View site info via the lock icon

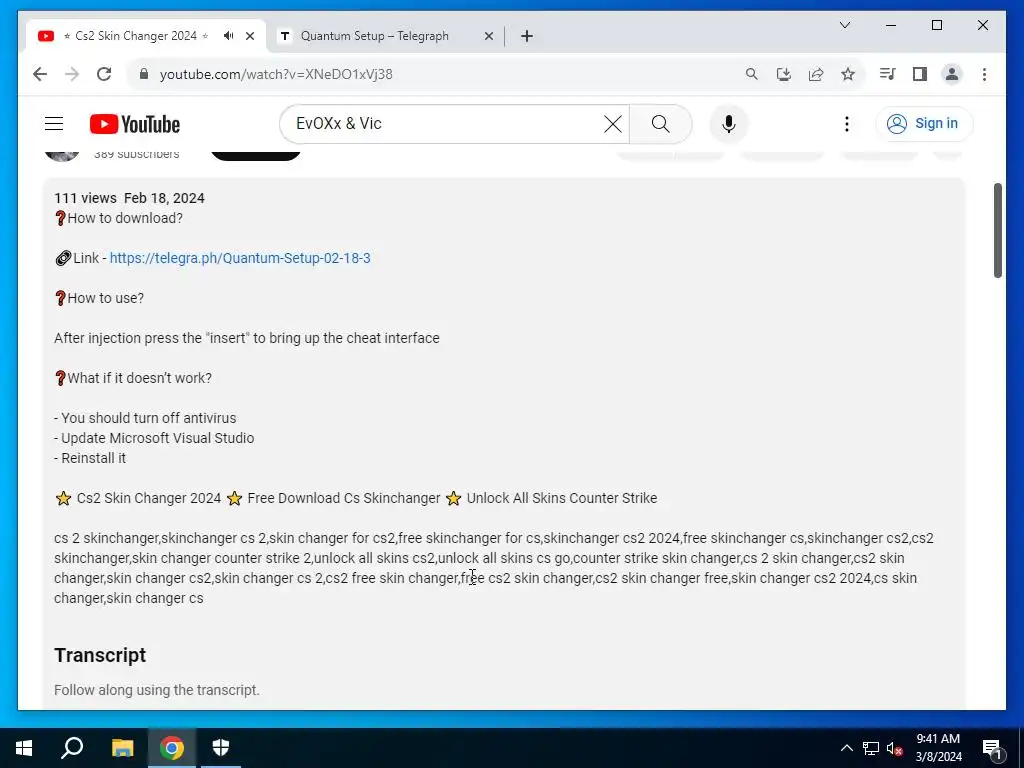pos(144,74)
